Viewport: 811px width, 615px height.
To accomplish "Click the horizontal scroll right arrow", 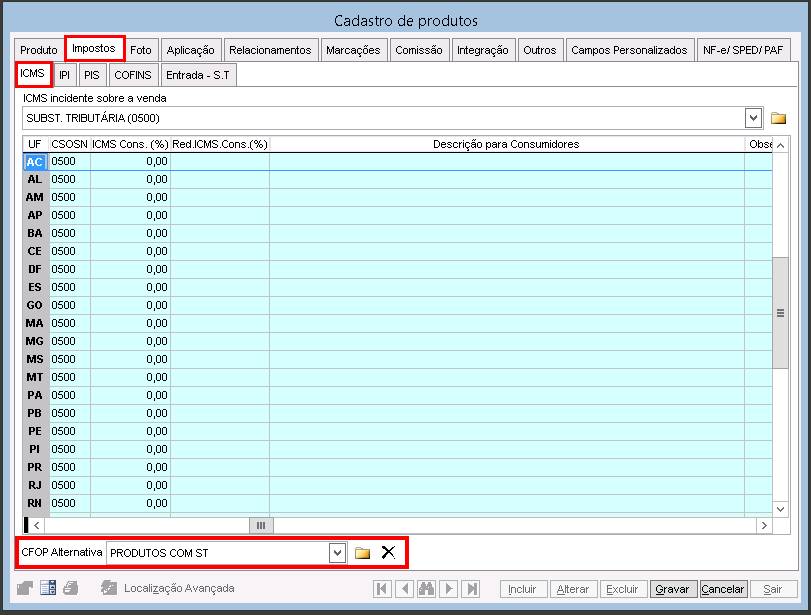I will pos(764,526).
